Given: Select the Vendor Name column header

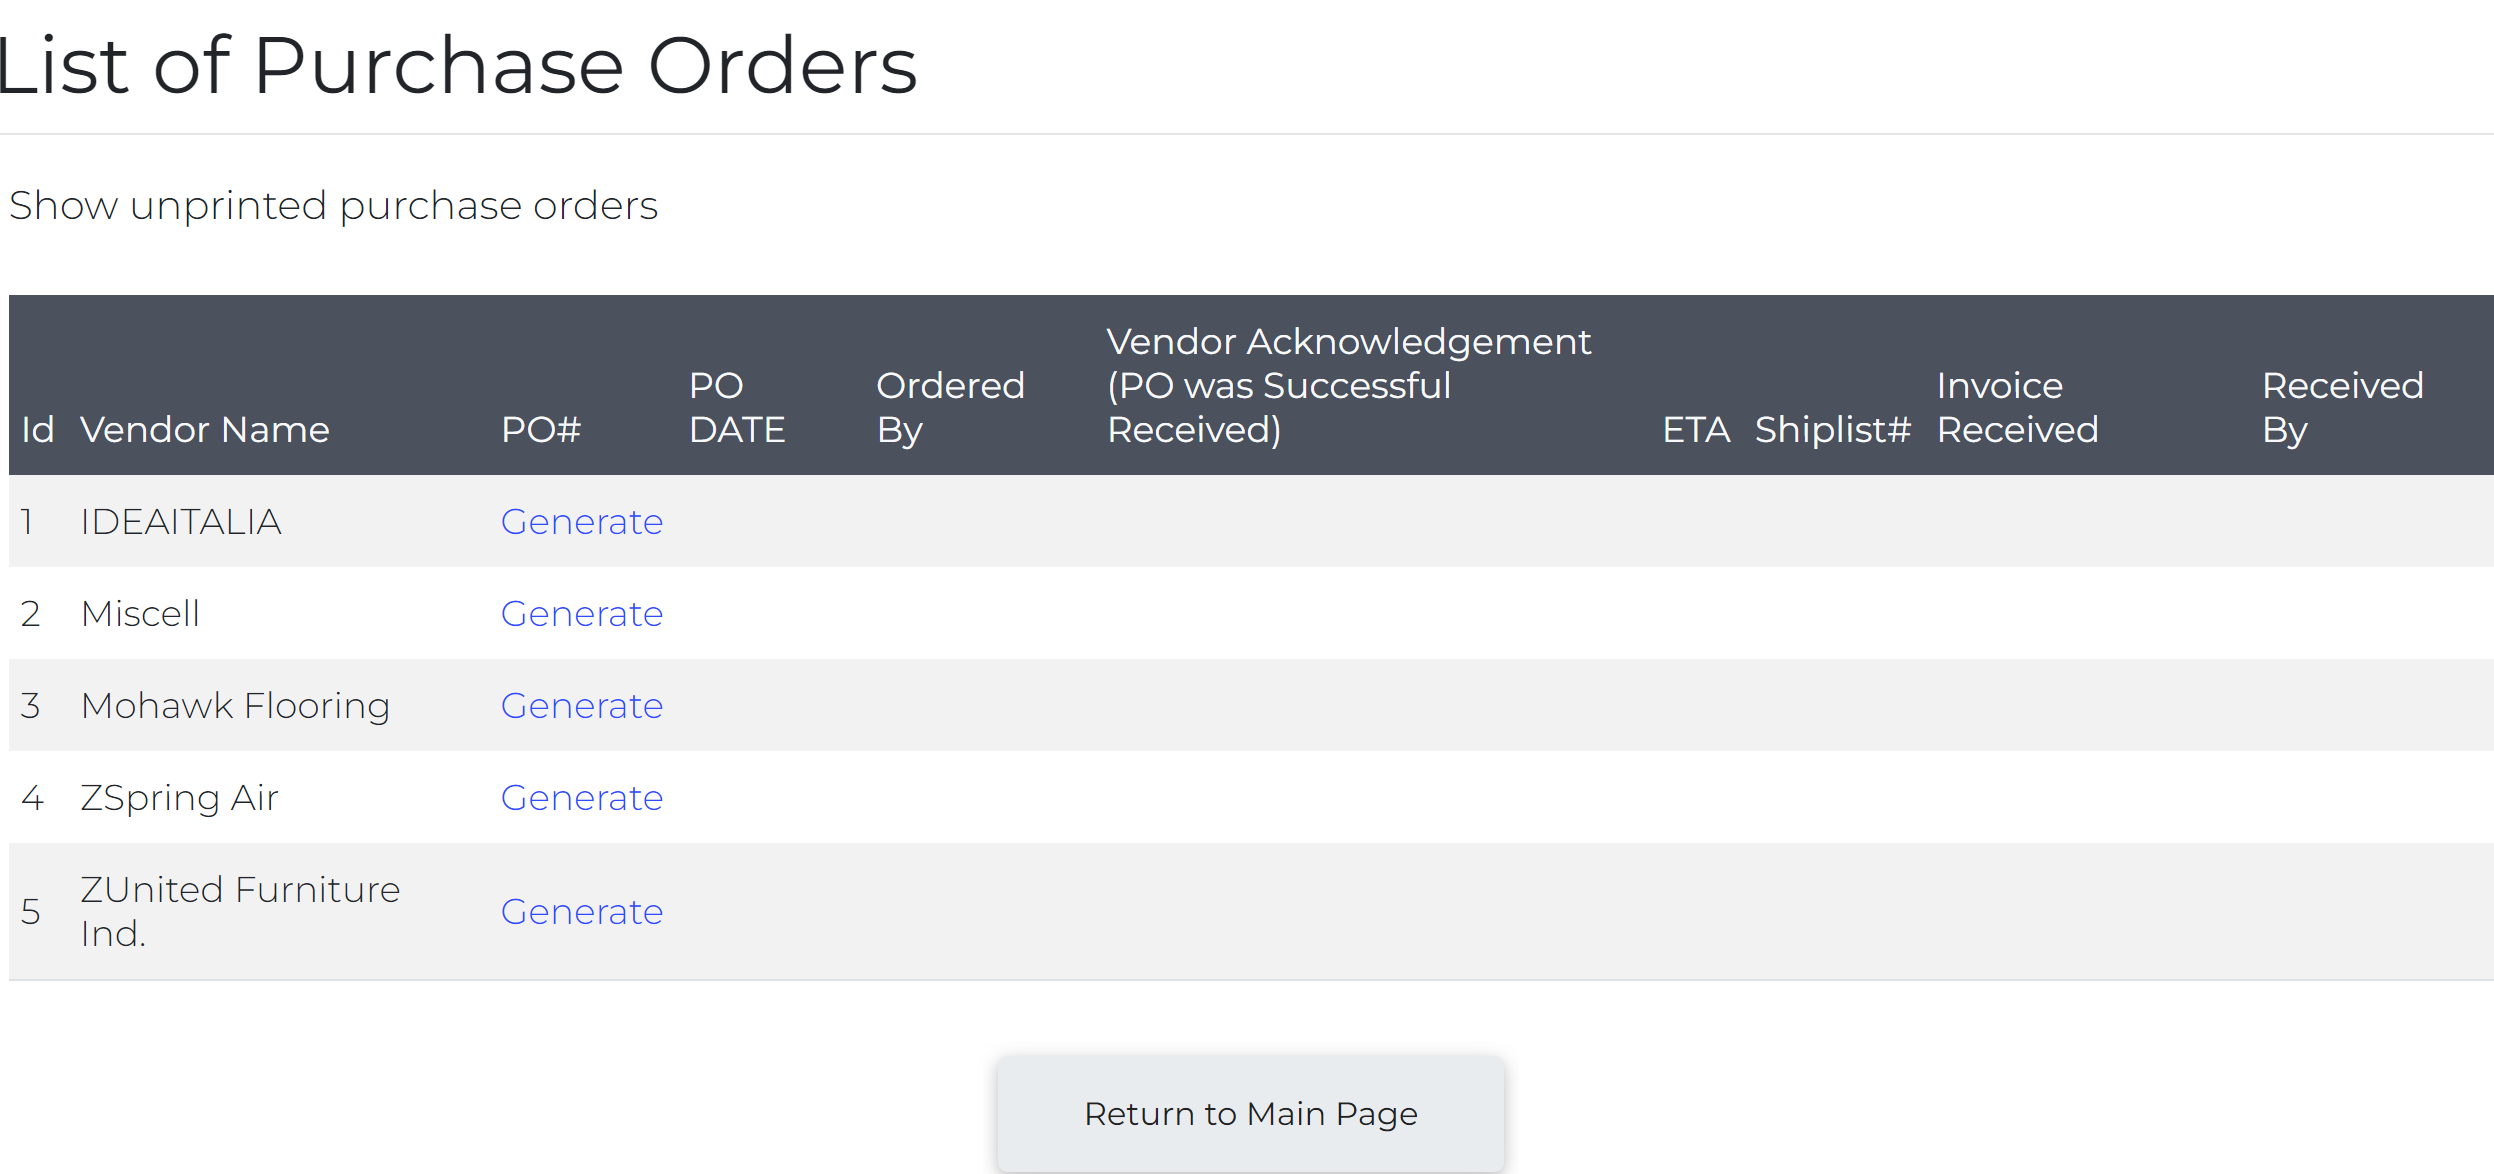Looking at the screenshot, I should pyautogui.click(x=205, y=430).
